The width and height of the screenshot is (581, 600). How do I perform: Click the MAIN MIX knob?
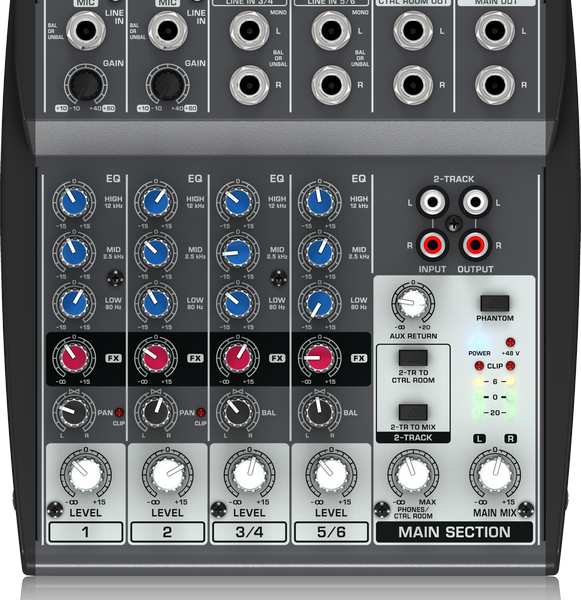click(x=495, y=474)
